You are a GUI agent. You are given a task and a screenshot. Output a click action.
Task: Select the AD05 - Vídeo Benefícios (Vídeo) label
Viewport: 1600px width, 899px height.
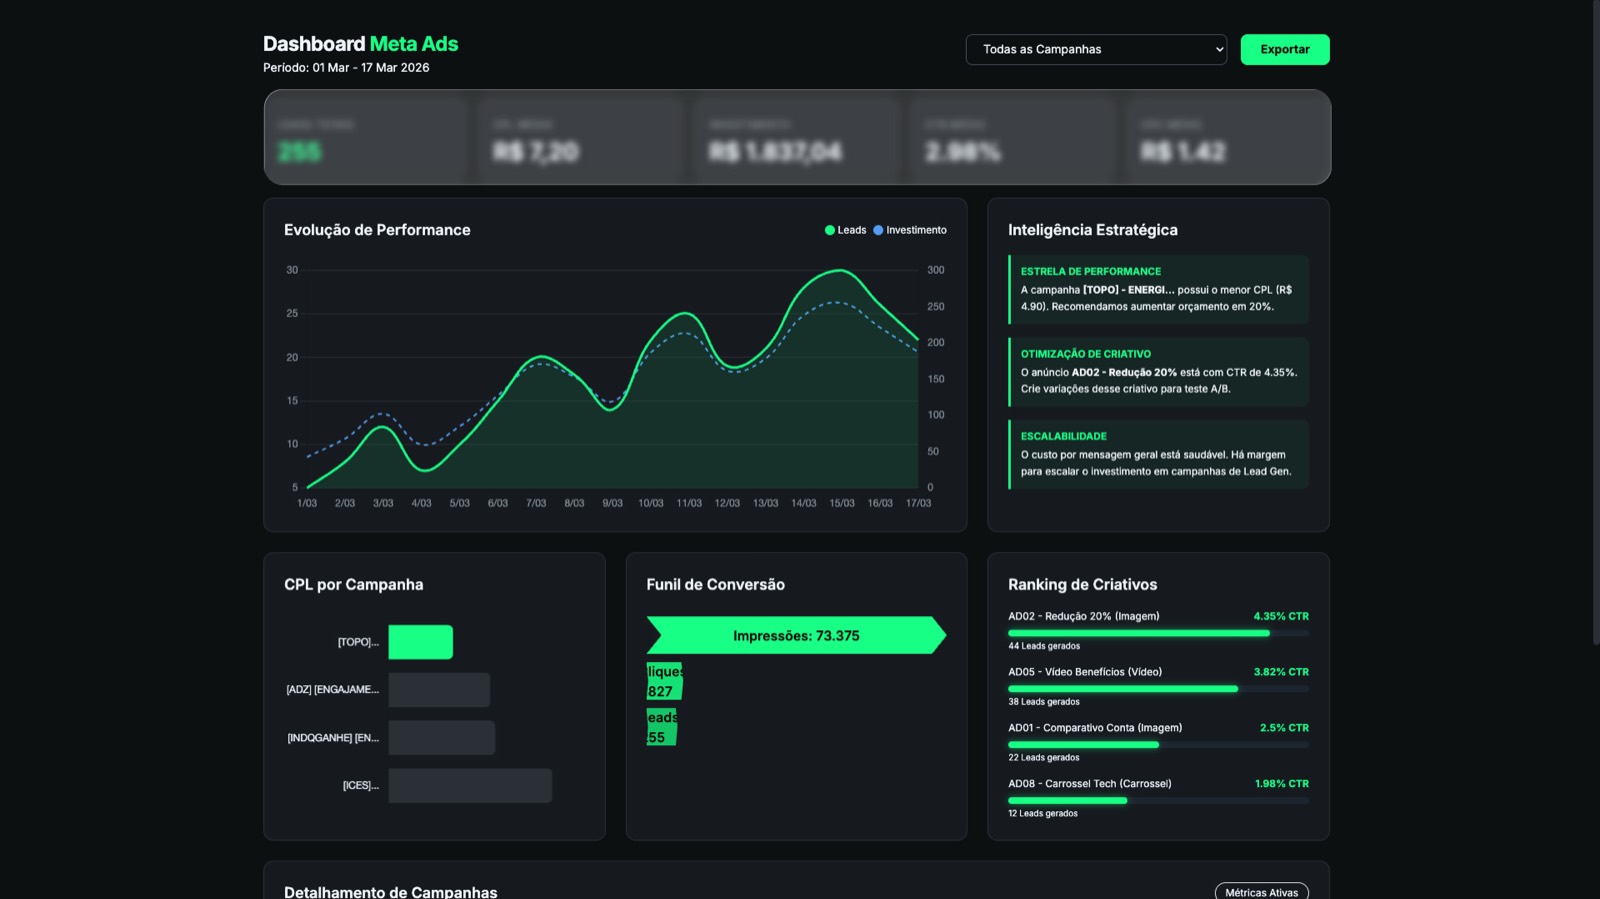1085,672
